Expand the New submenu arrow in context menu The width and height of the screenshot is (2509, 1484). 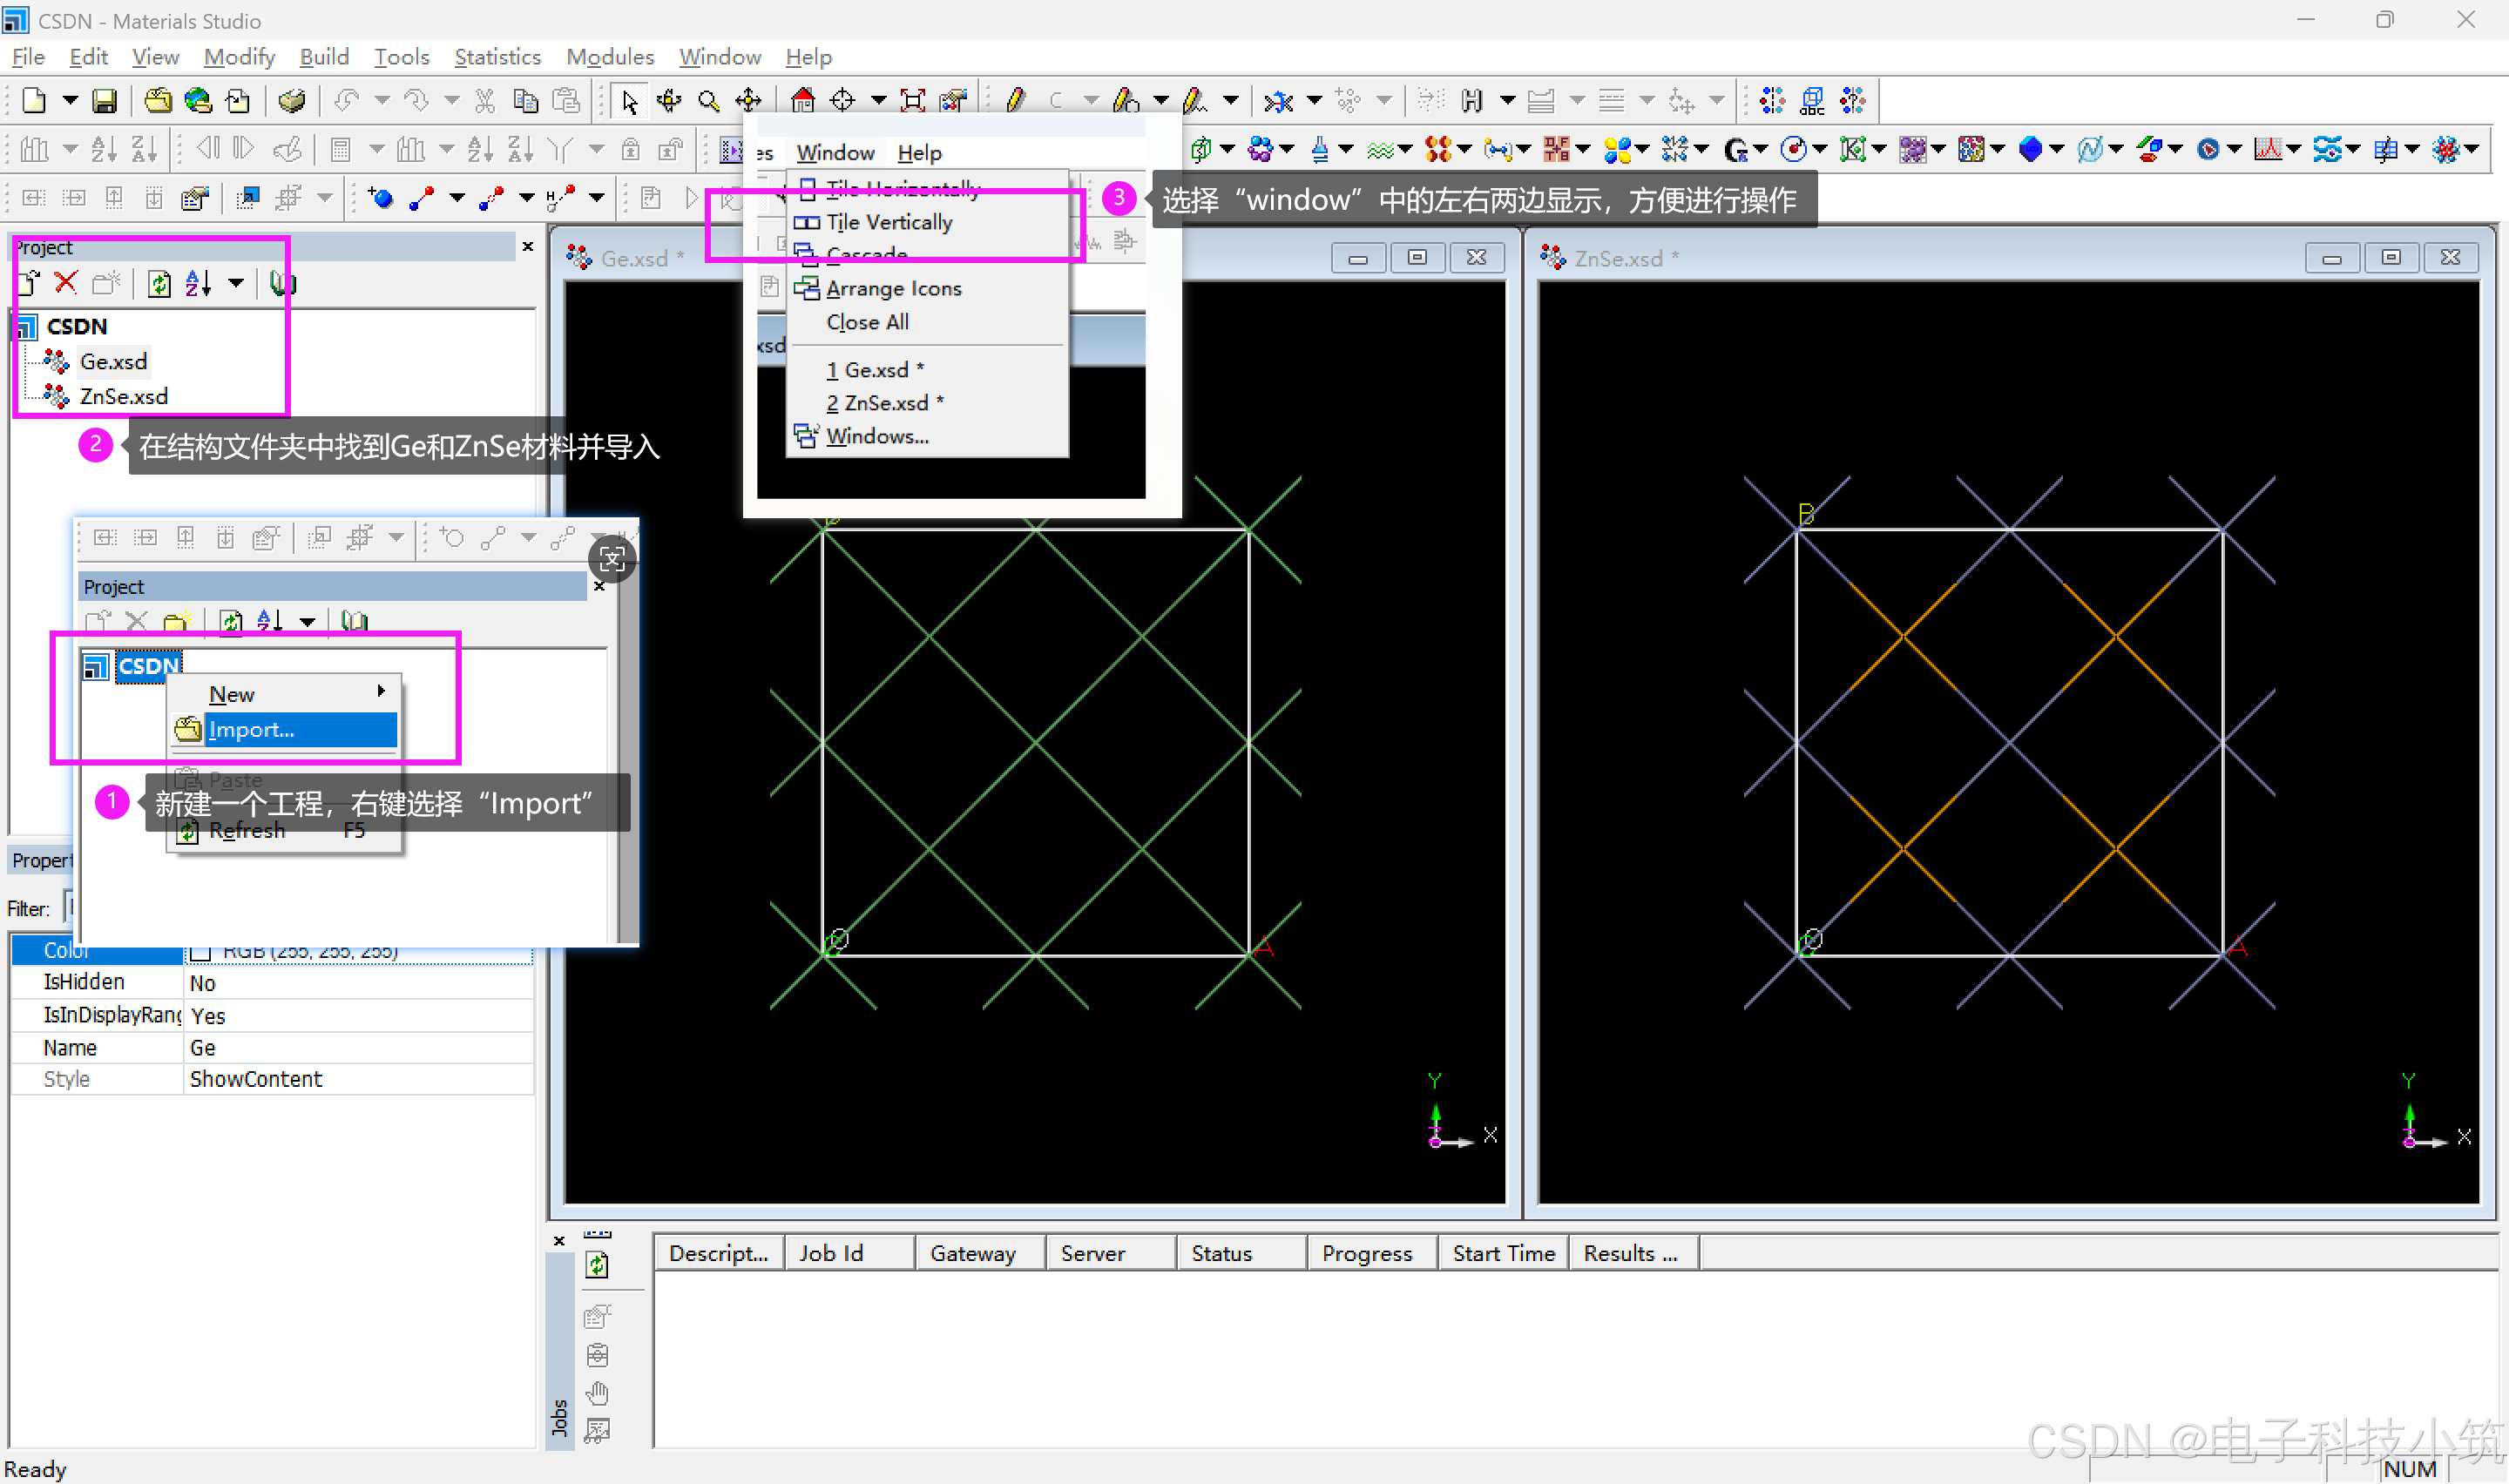pos(381,691)
